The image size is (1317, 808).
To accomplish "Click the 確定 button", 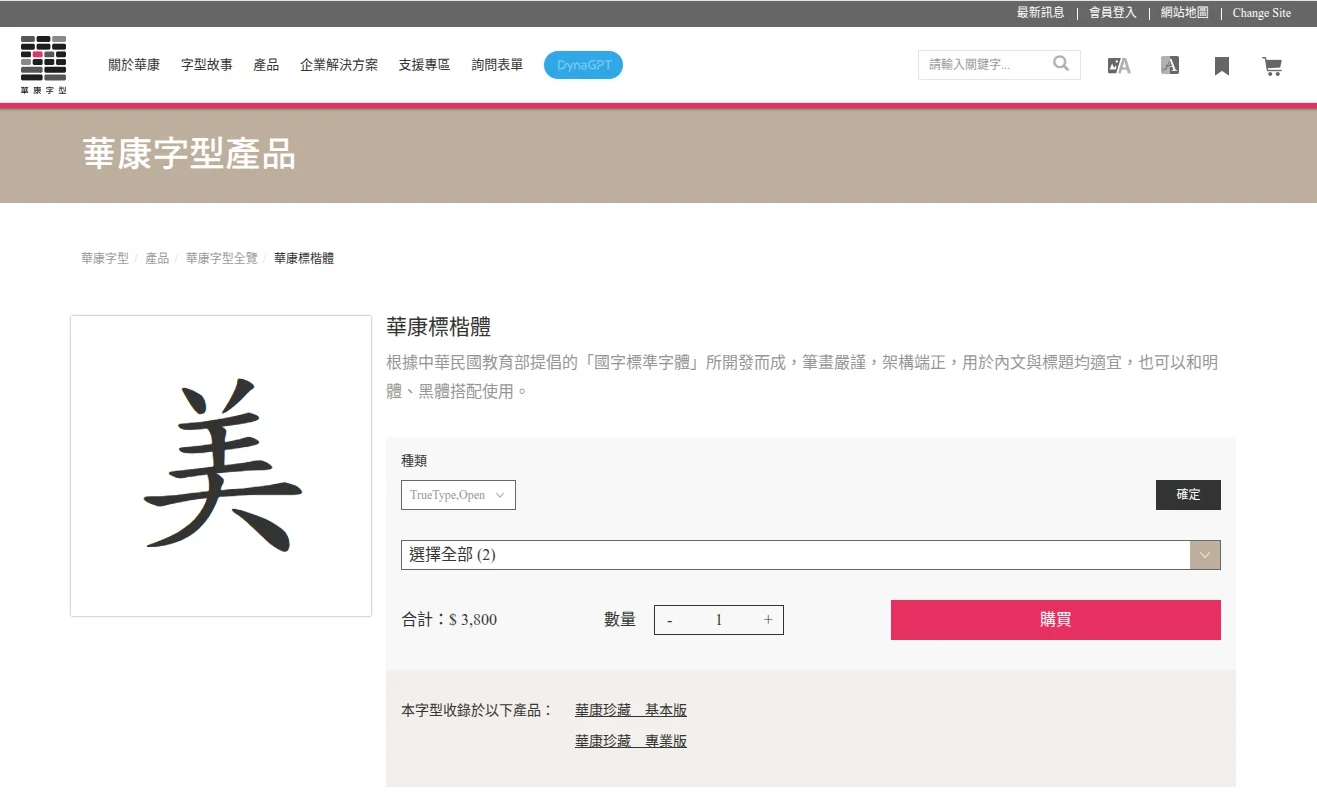I will point(1188,495).
